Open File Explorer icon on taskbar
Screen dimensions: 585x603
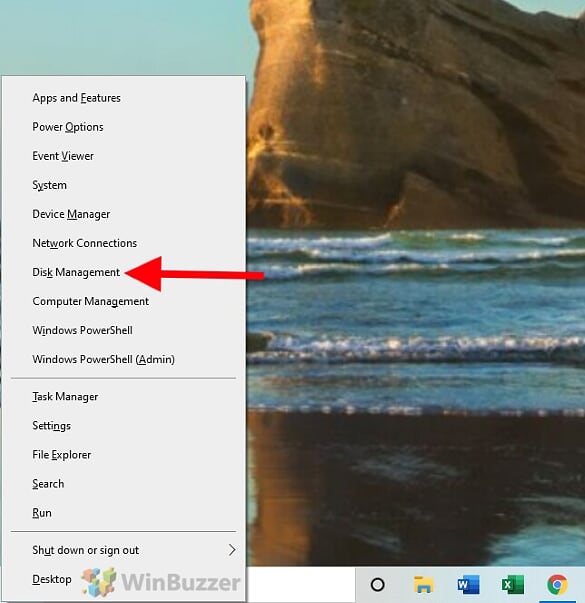pyautogui.click(x=423, y=585)
